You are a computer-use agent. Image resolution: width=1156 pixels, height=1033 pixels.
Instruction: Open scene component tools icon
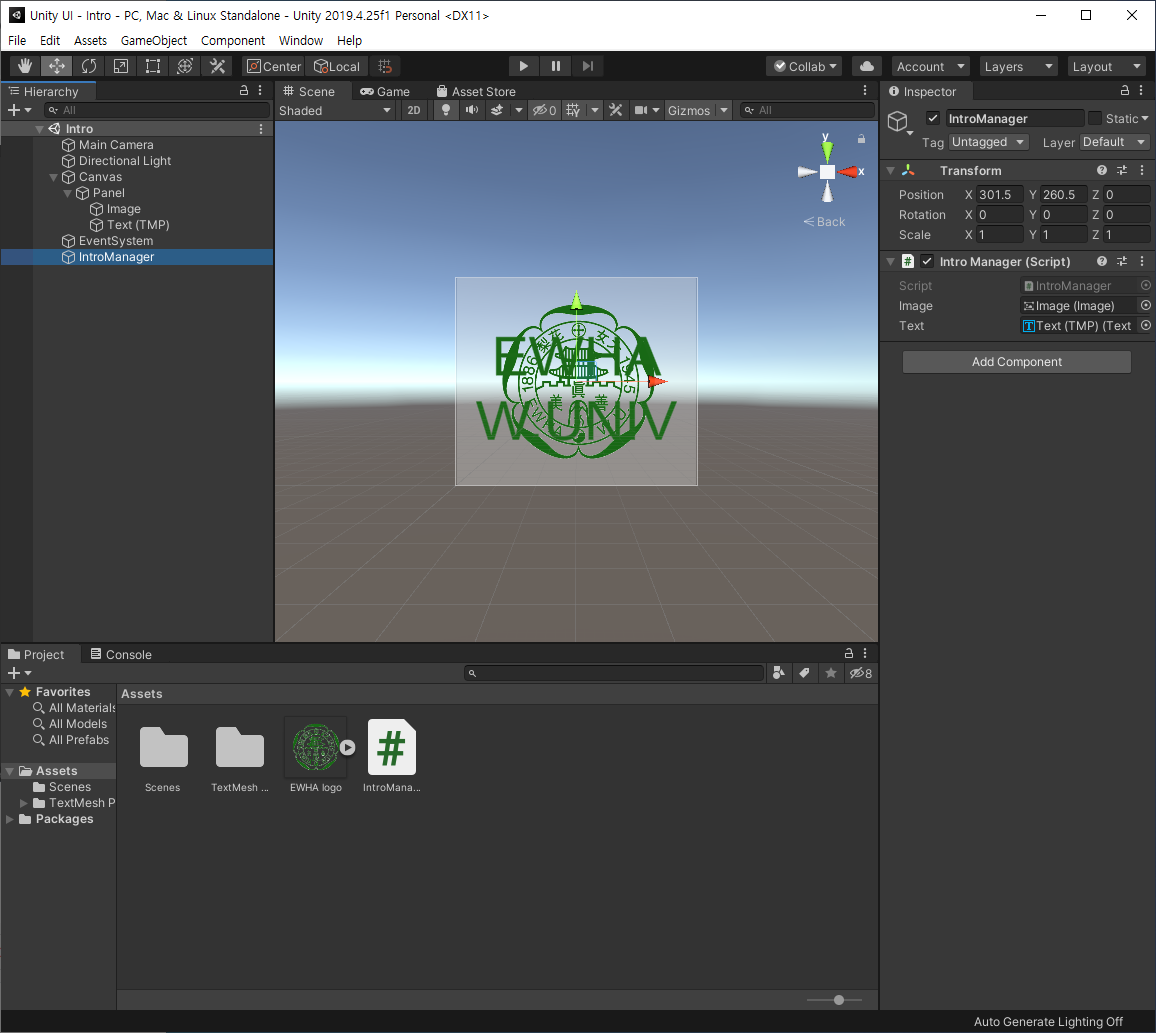[x=616, y=110]
